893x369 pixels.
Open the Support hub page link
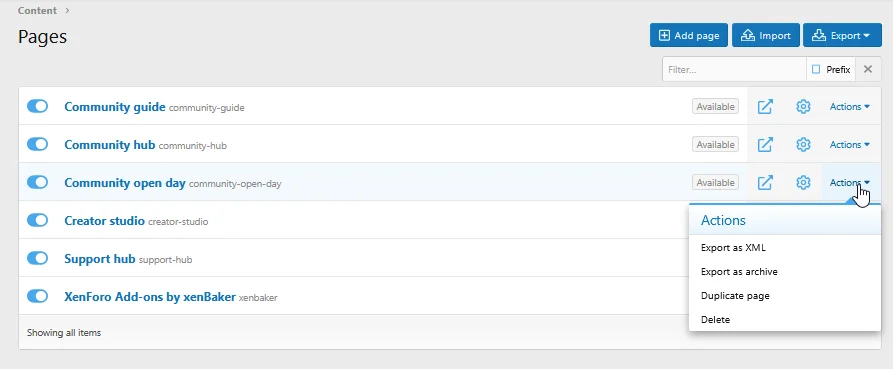tap(100, 259)
